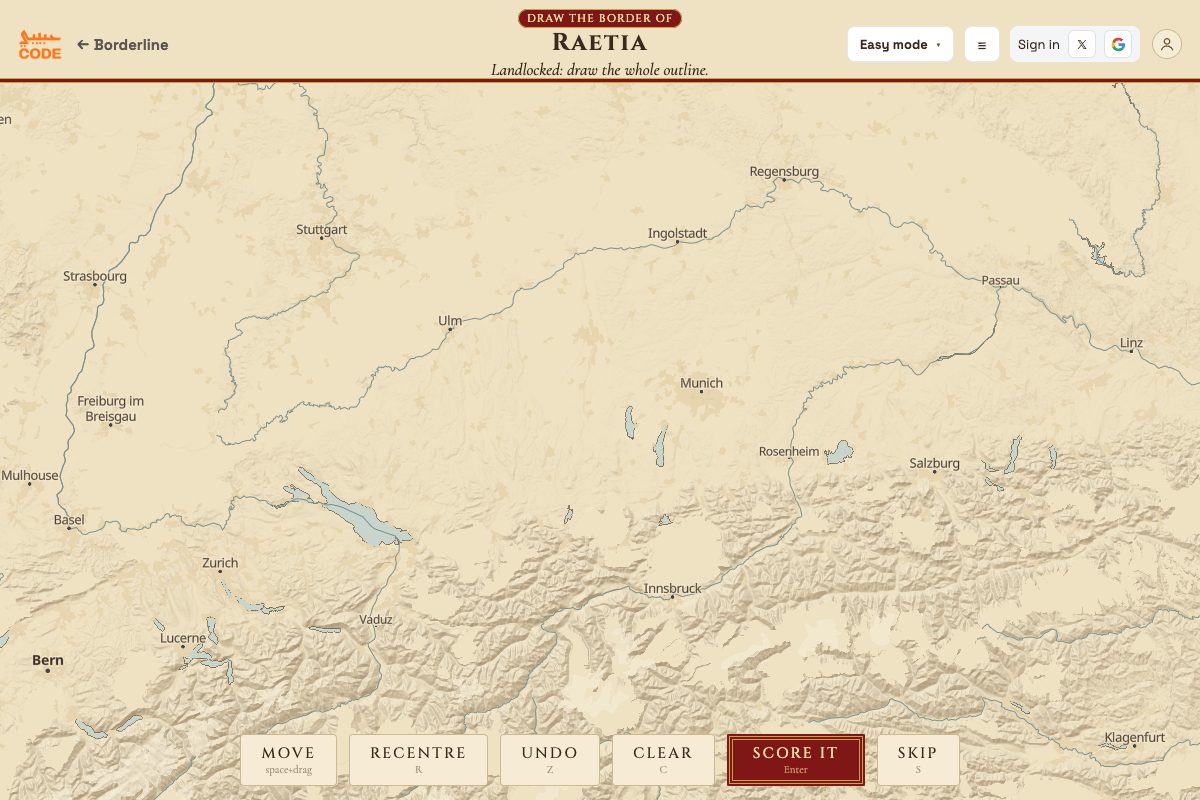
Task: Click the Regensburg city label
Action: (x=784, y=171)
